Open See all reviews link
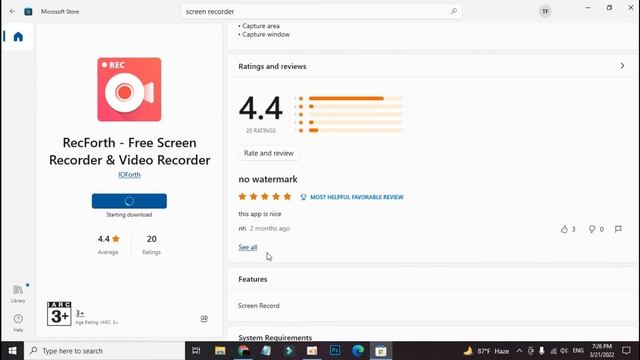 [x=248, y=247]
